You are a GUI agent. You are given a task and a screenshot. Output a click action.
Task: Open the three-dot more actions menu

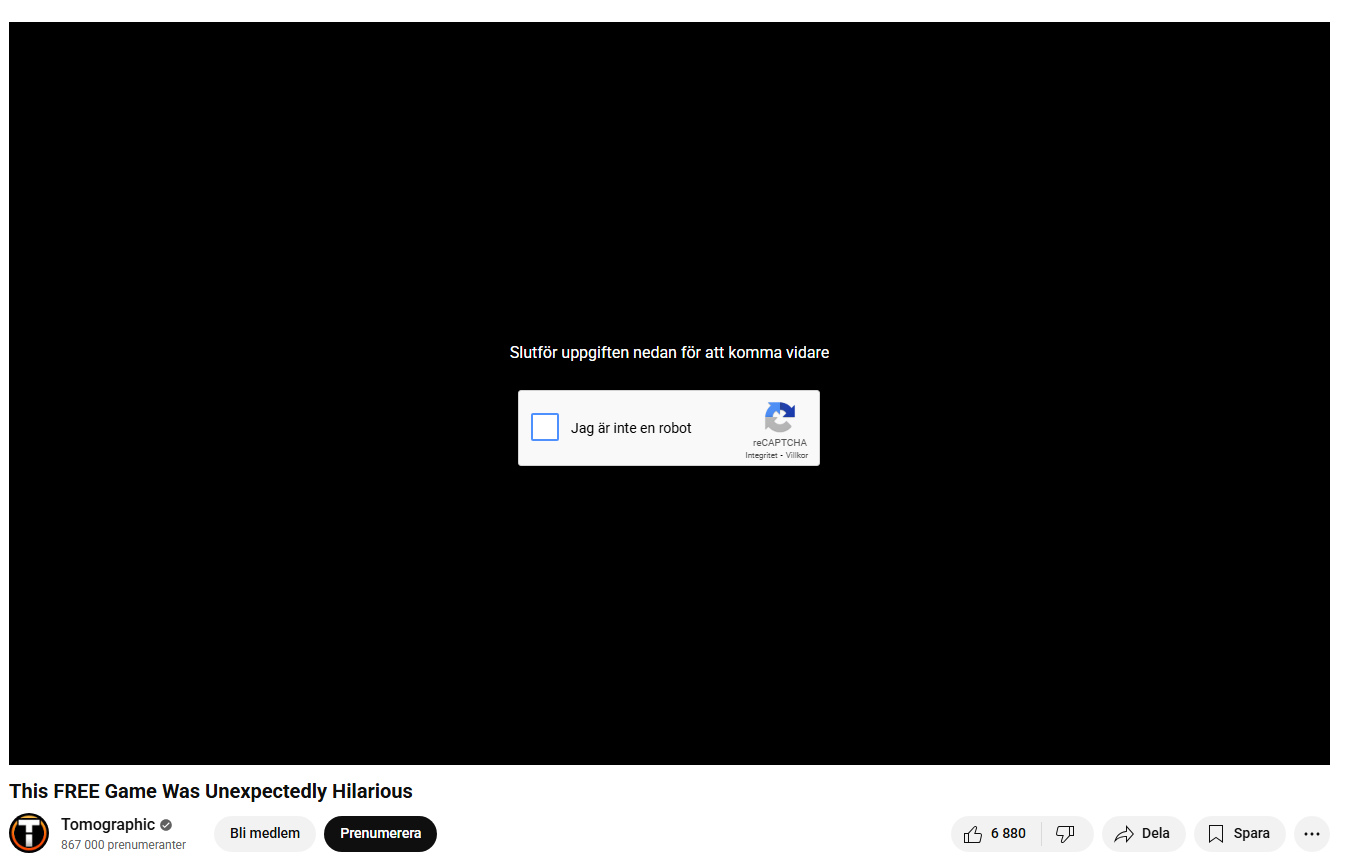[x=1312, y=834]
